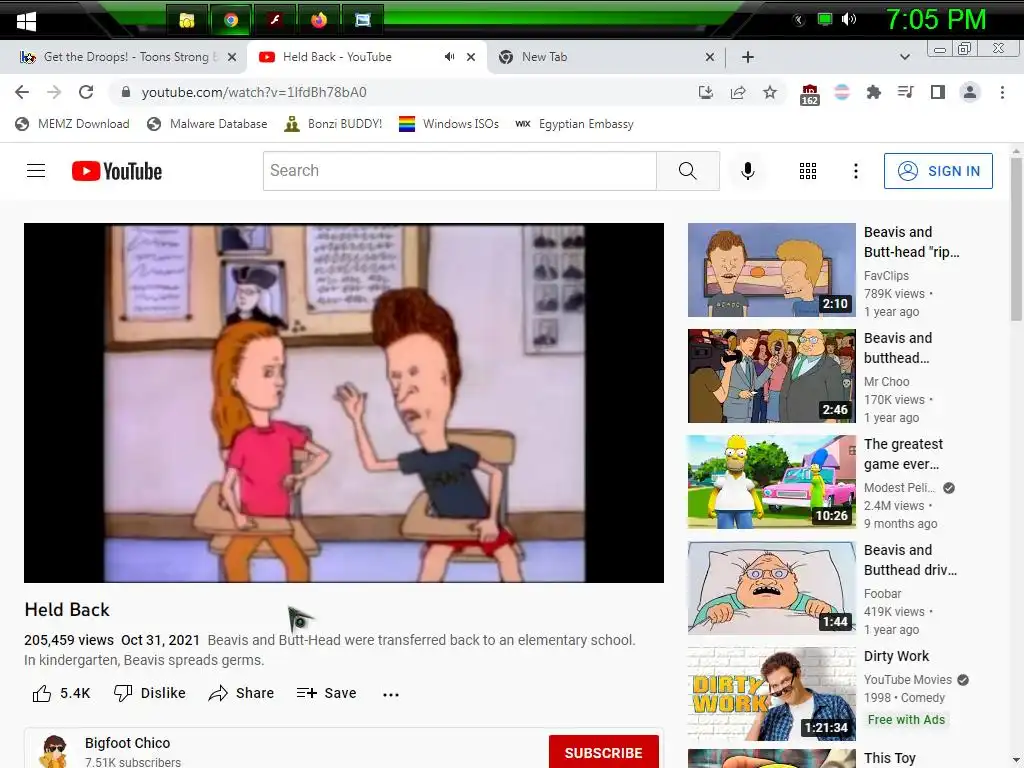
Task: Open Egyptian Embassy bookmark
Action: 574,123
